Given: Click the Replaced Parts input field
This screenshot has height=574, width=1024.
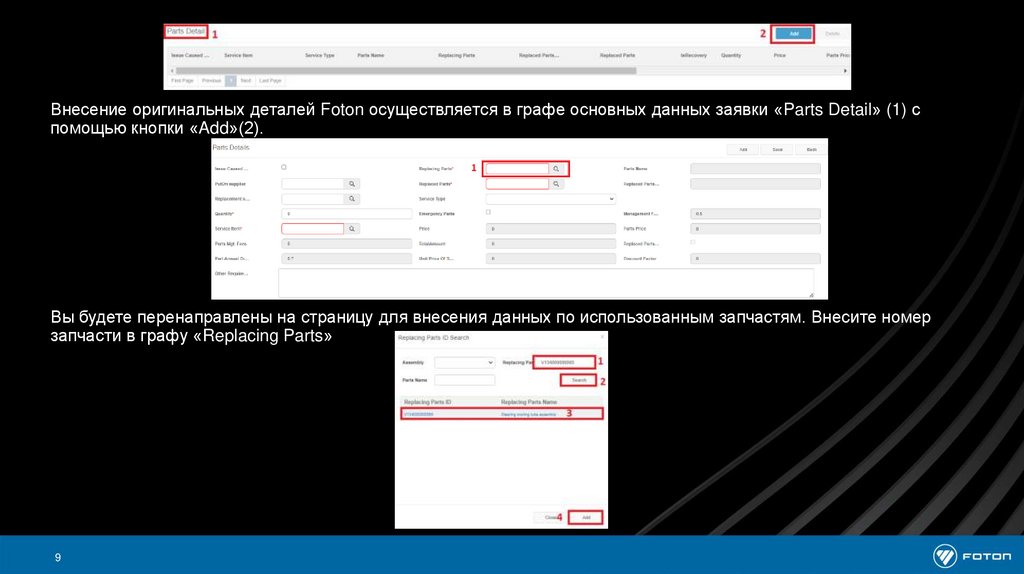Looking at the screenshot, I should (517, 184).
